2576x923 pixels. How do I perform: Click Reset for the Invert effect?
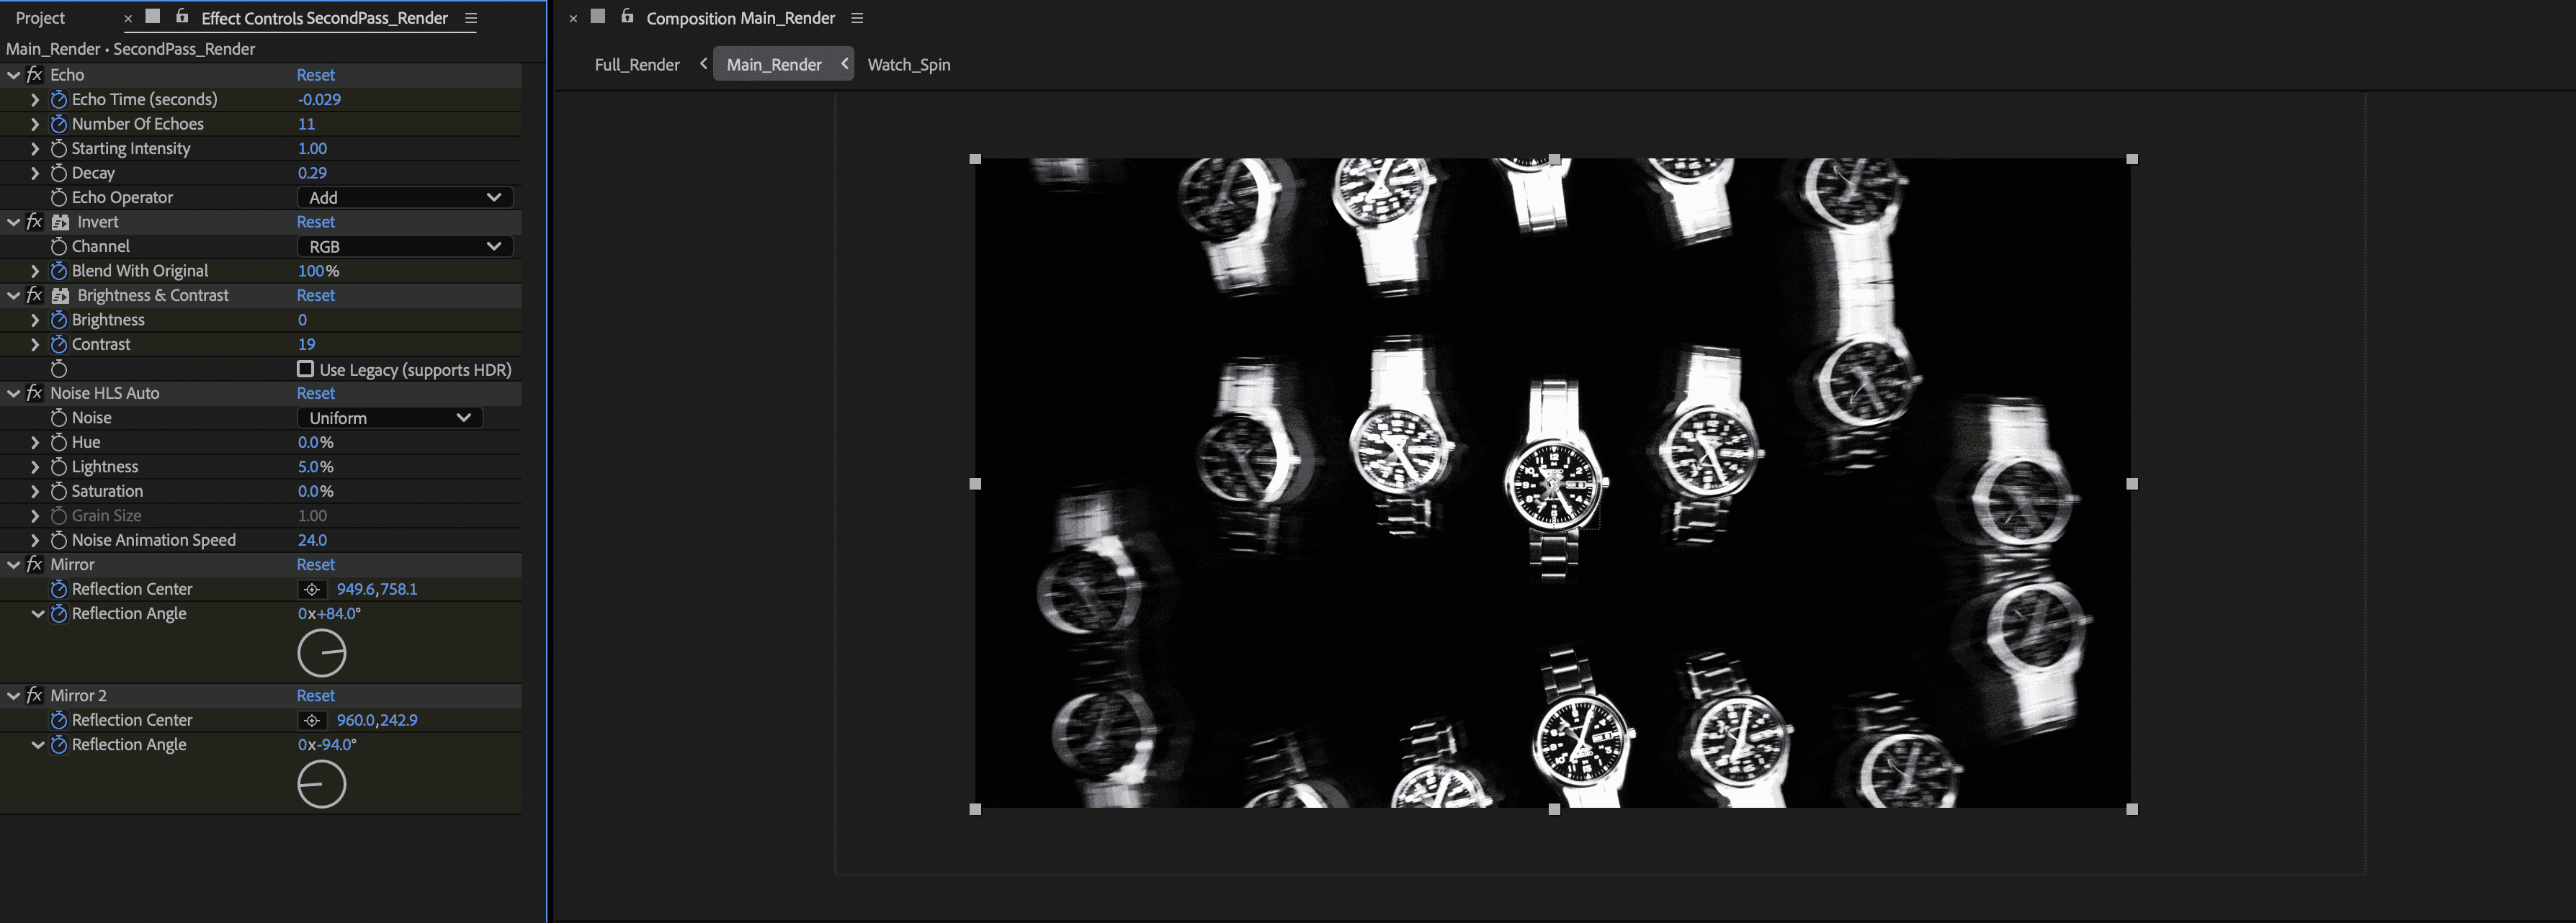pyautogui.click(x=315, y=222)
